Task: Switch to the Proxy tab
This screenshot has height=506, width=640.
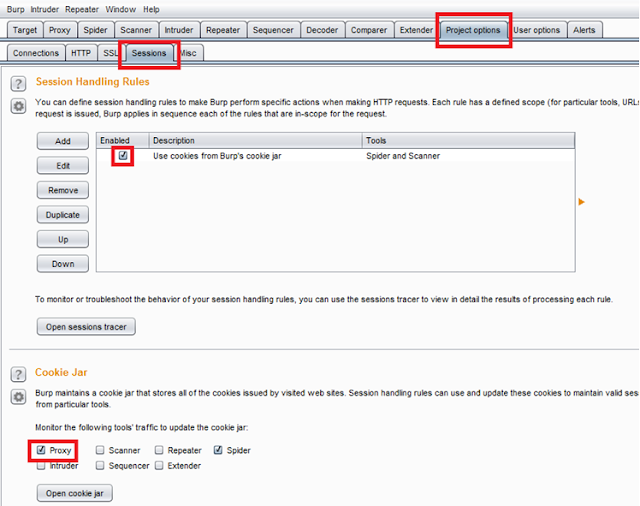Action: coord(60,30)
